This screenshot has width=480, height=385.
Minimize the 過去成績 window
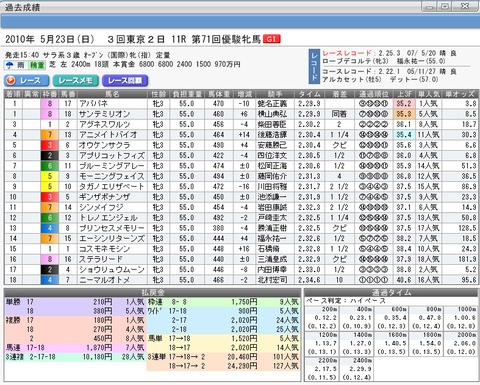tap(430, 7)
